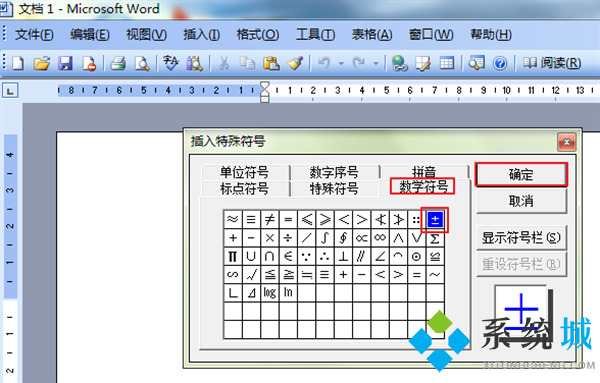This screenshot has height=383, width=600.
Task: Switch to the 特殊符号 tab
Action: coord(334,189)
